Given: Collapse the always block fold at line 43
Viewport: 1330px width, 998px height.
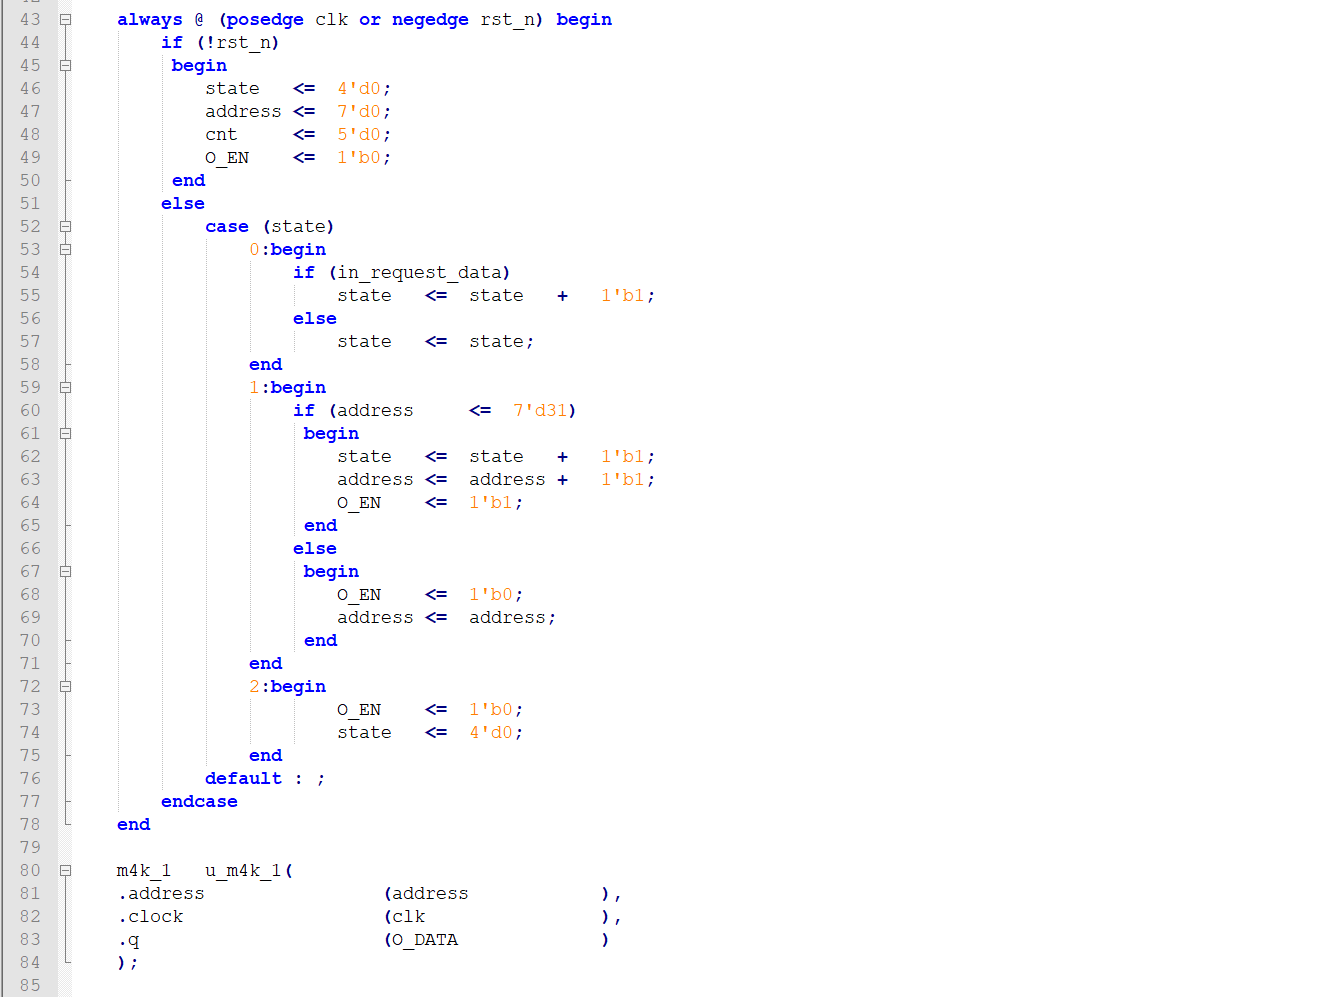Looking at the screenshot, I should [65, 20].
